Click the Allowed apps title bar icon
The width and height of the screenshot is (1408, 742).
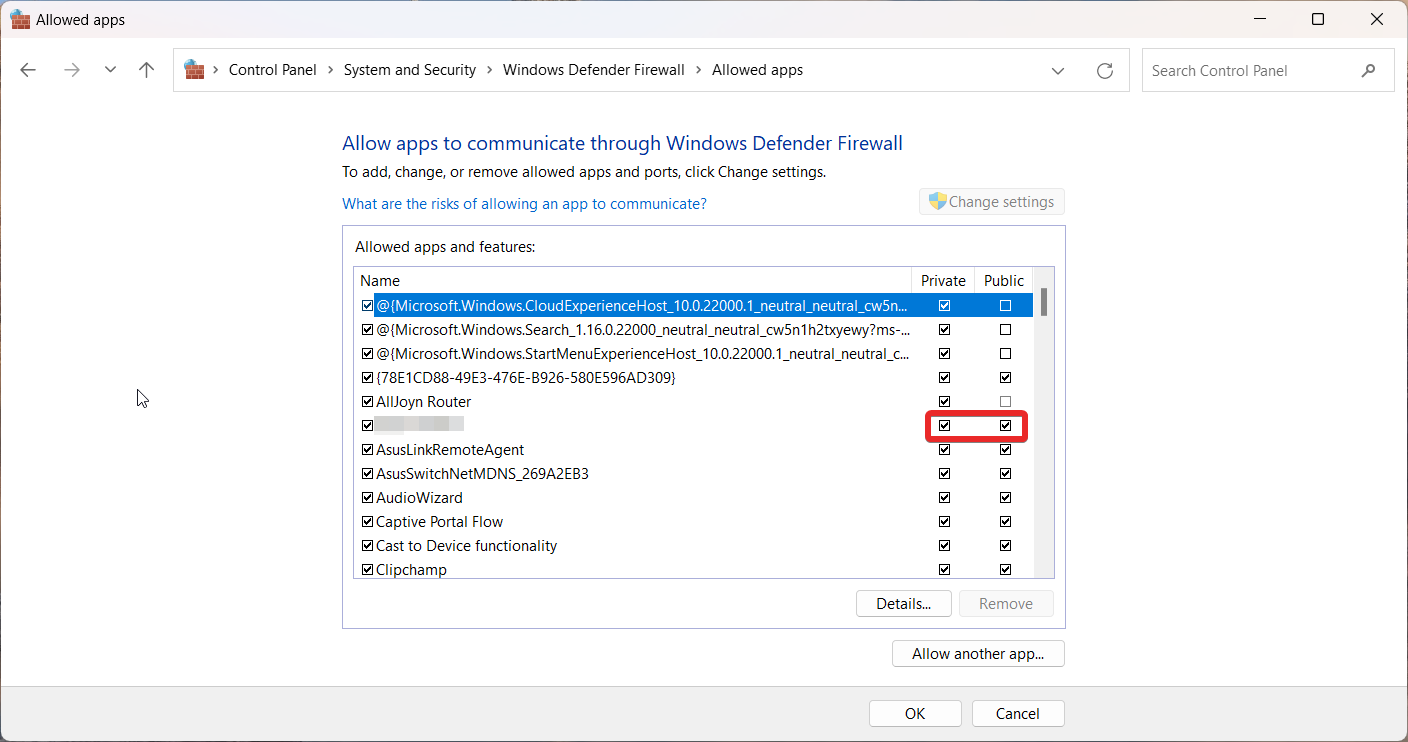pos(20,19)
